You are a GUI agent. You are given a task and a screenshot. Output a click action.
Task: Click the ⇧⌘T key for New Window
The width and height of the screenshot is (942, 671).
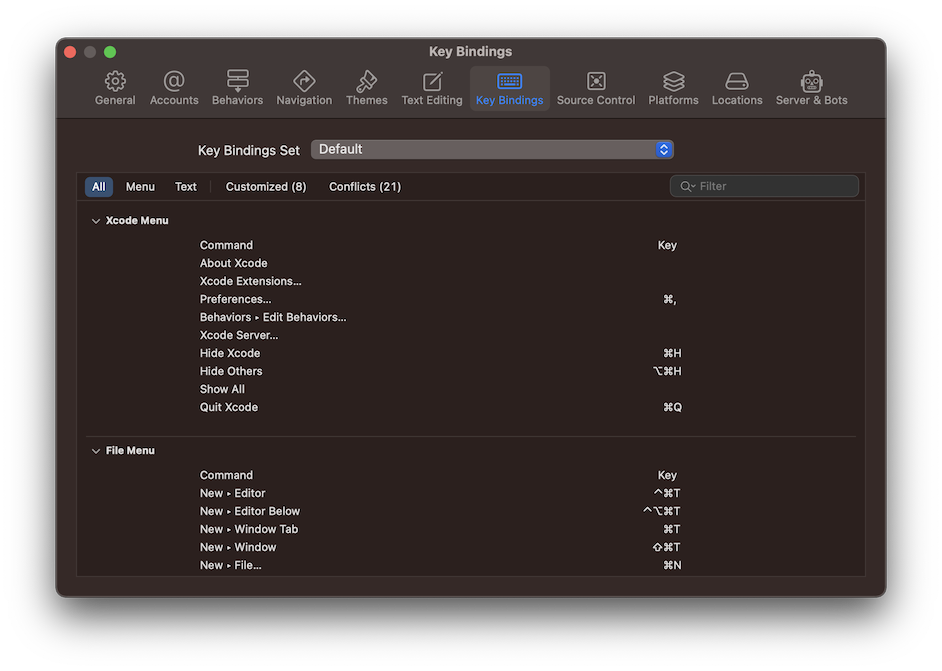tap(666, 547)
